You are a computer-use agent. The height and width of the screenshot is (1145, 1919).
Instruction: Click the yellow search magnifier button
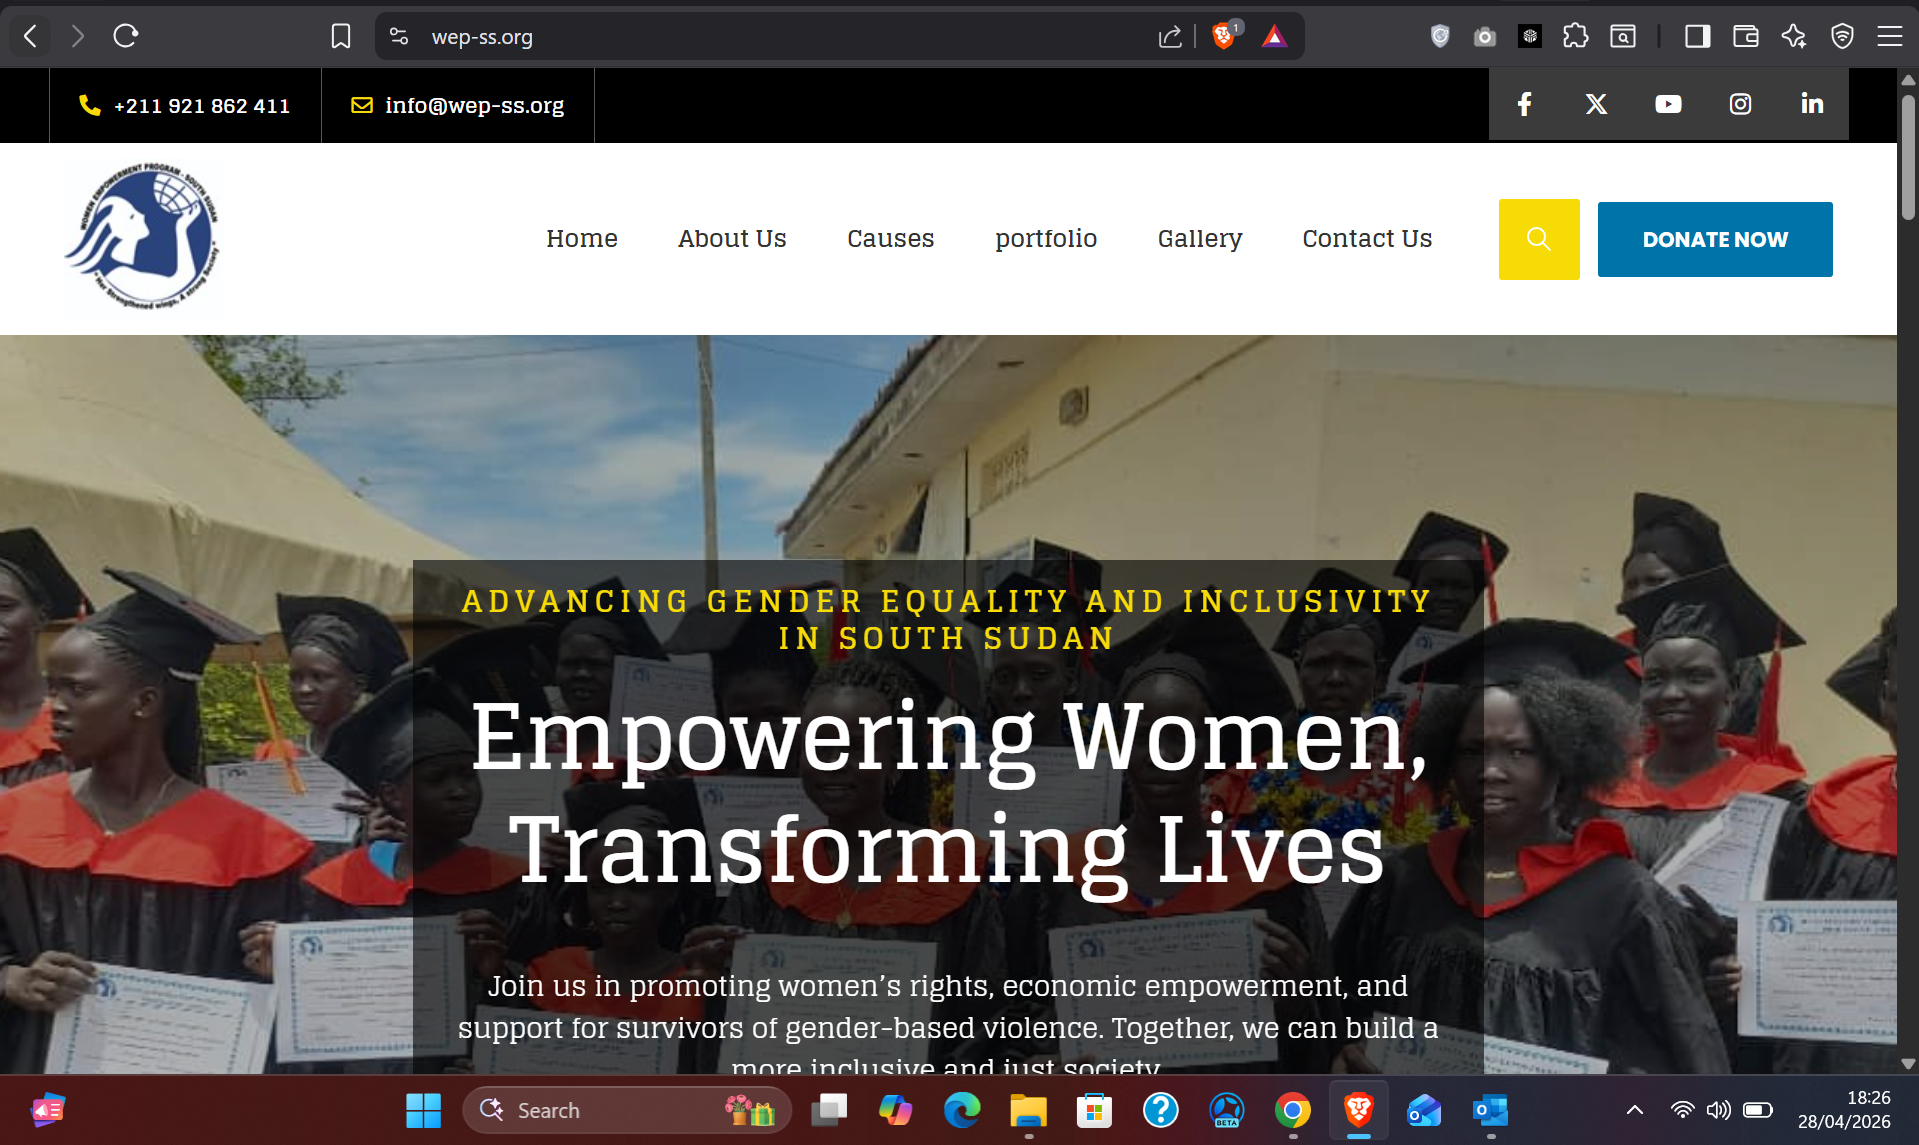1539,239
